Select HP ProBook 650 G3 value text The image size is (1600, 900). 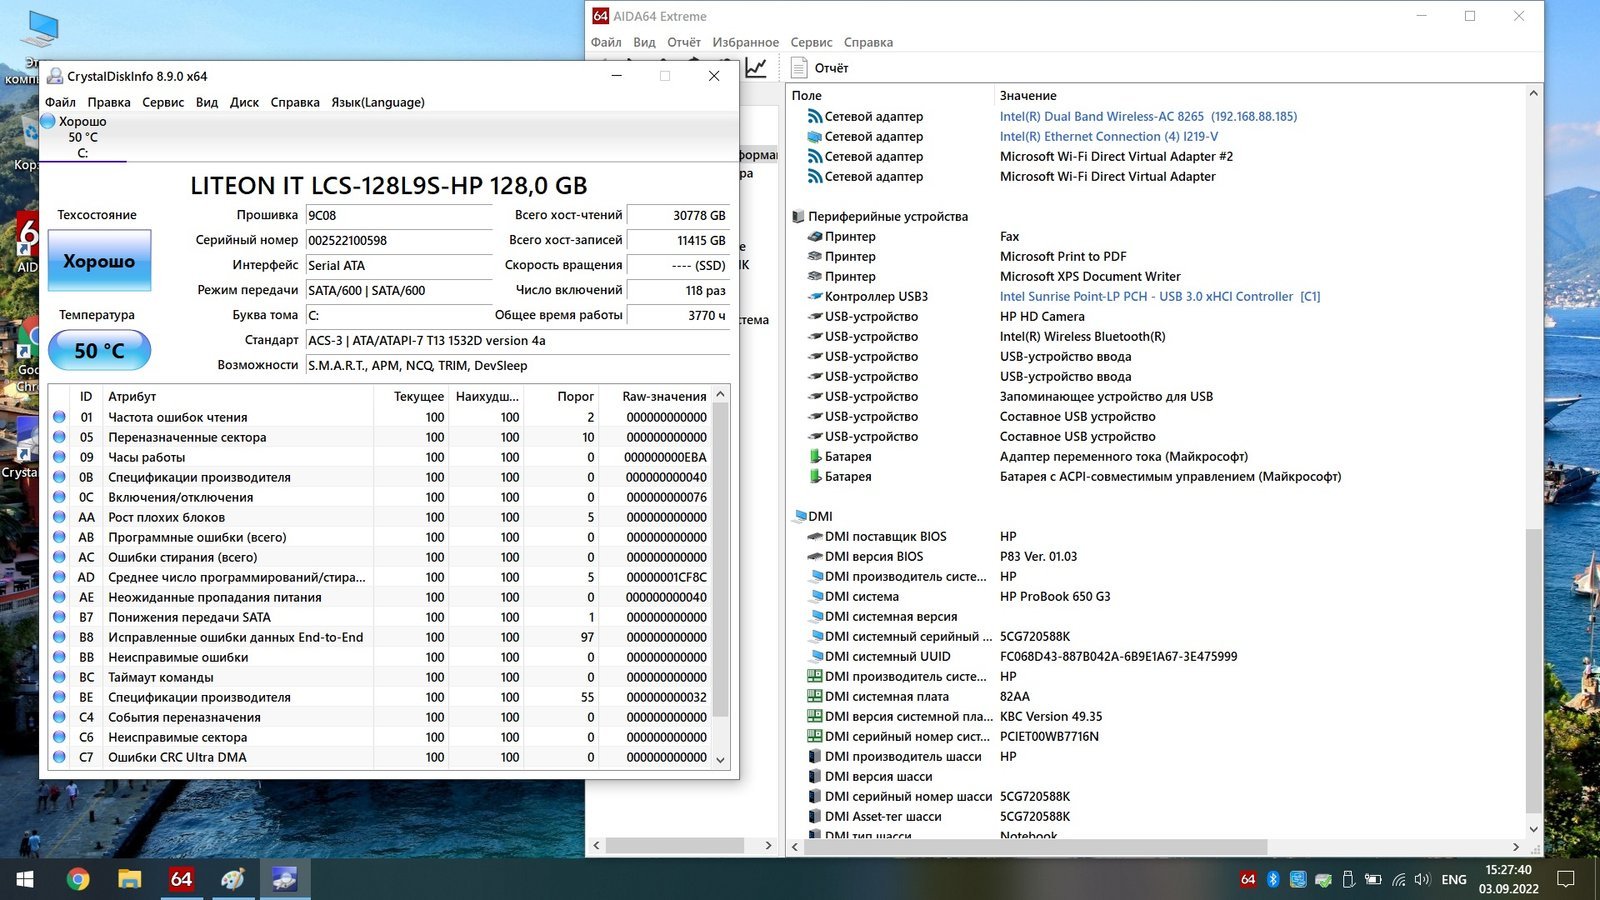point(1055,596)
